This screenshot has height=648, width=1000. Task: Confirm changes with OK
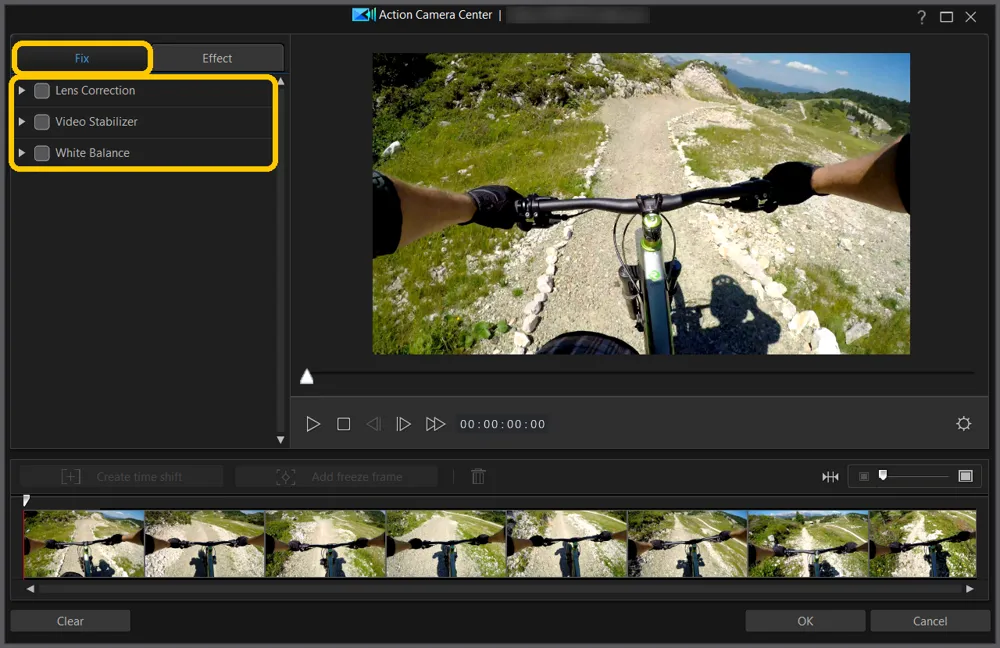tap(805, 621)
